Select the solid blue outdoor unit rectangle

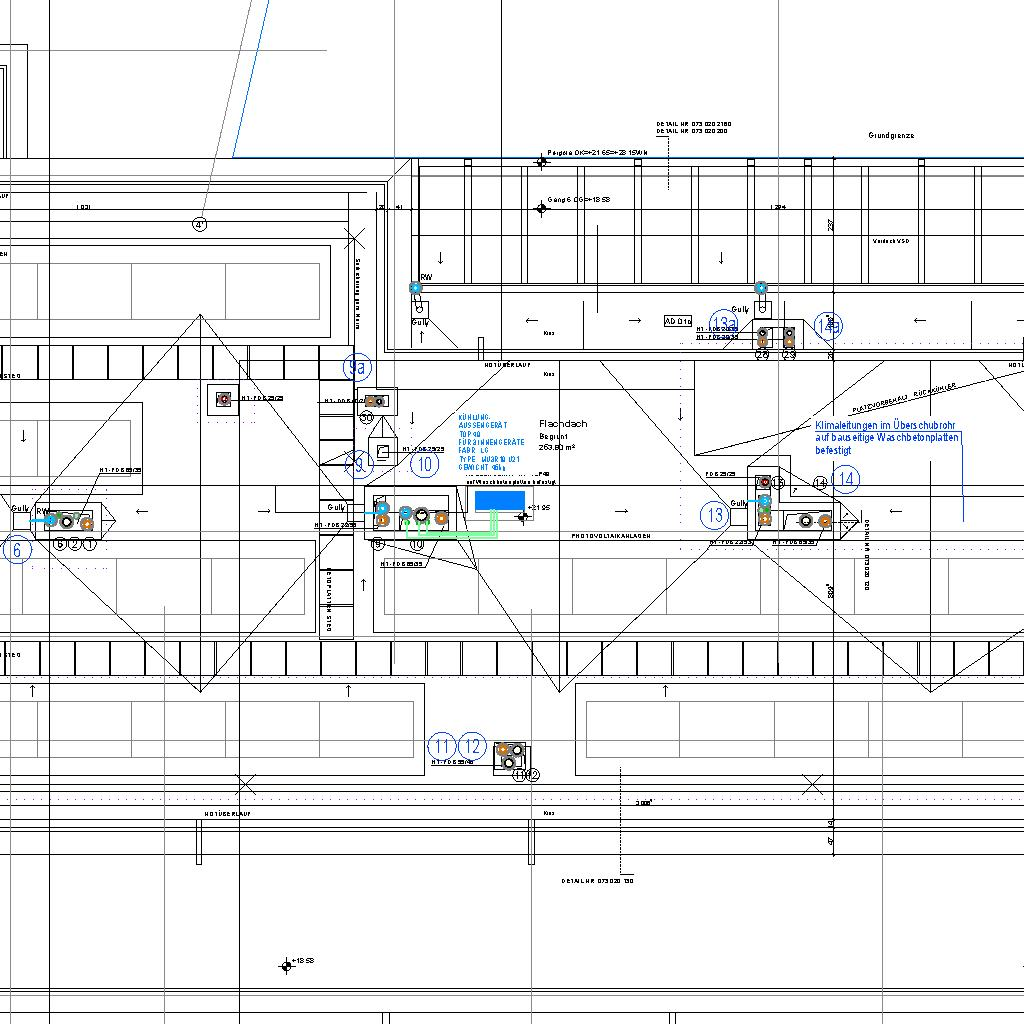pyautogui.click(x=500, y=500)
